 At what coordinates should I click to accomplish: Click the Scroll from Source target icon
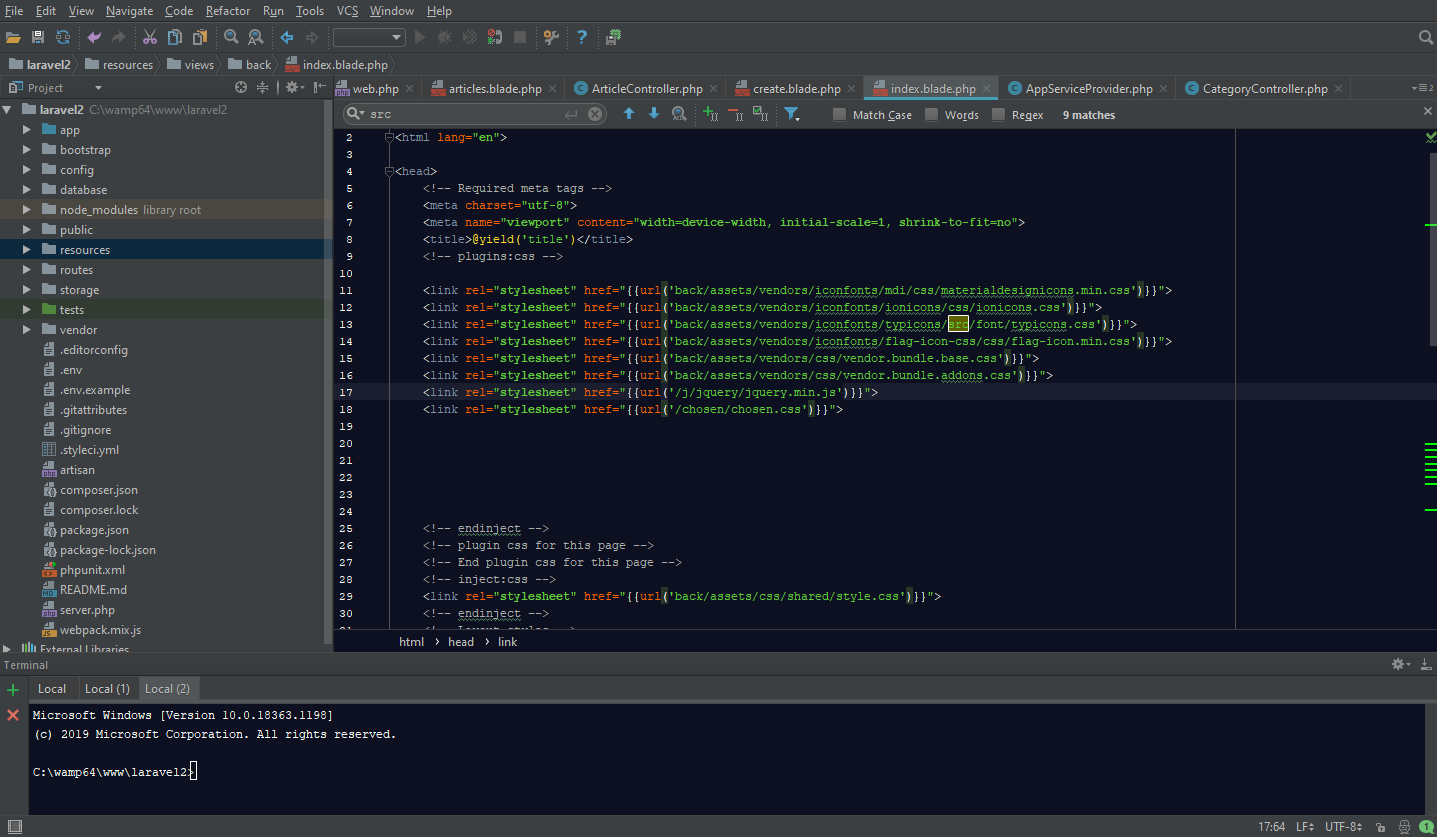tap(240, 88)
